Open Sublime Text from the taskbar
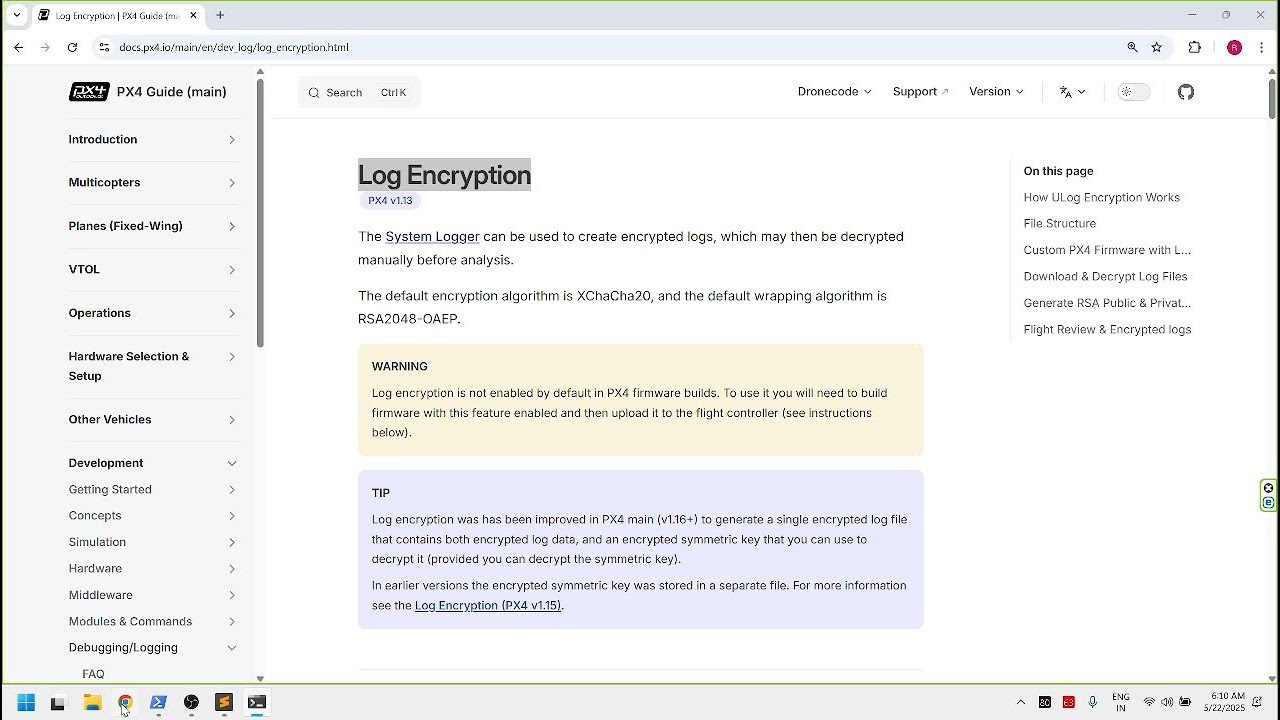Image resolution: width=1280 pixels, height=720 pixels. point(224,703)
